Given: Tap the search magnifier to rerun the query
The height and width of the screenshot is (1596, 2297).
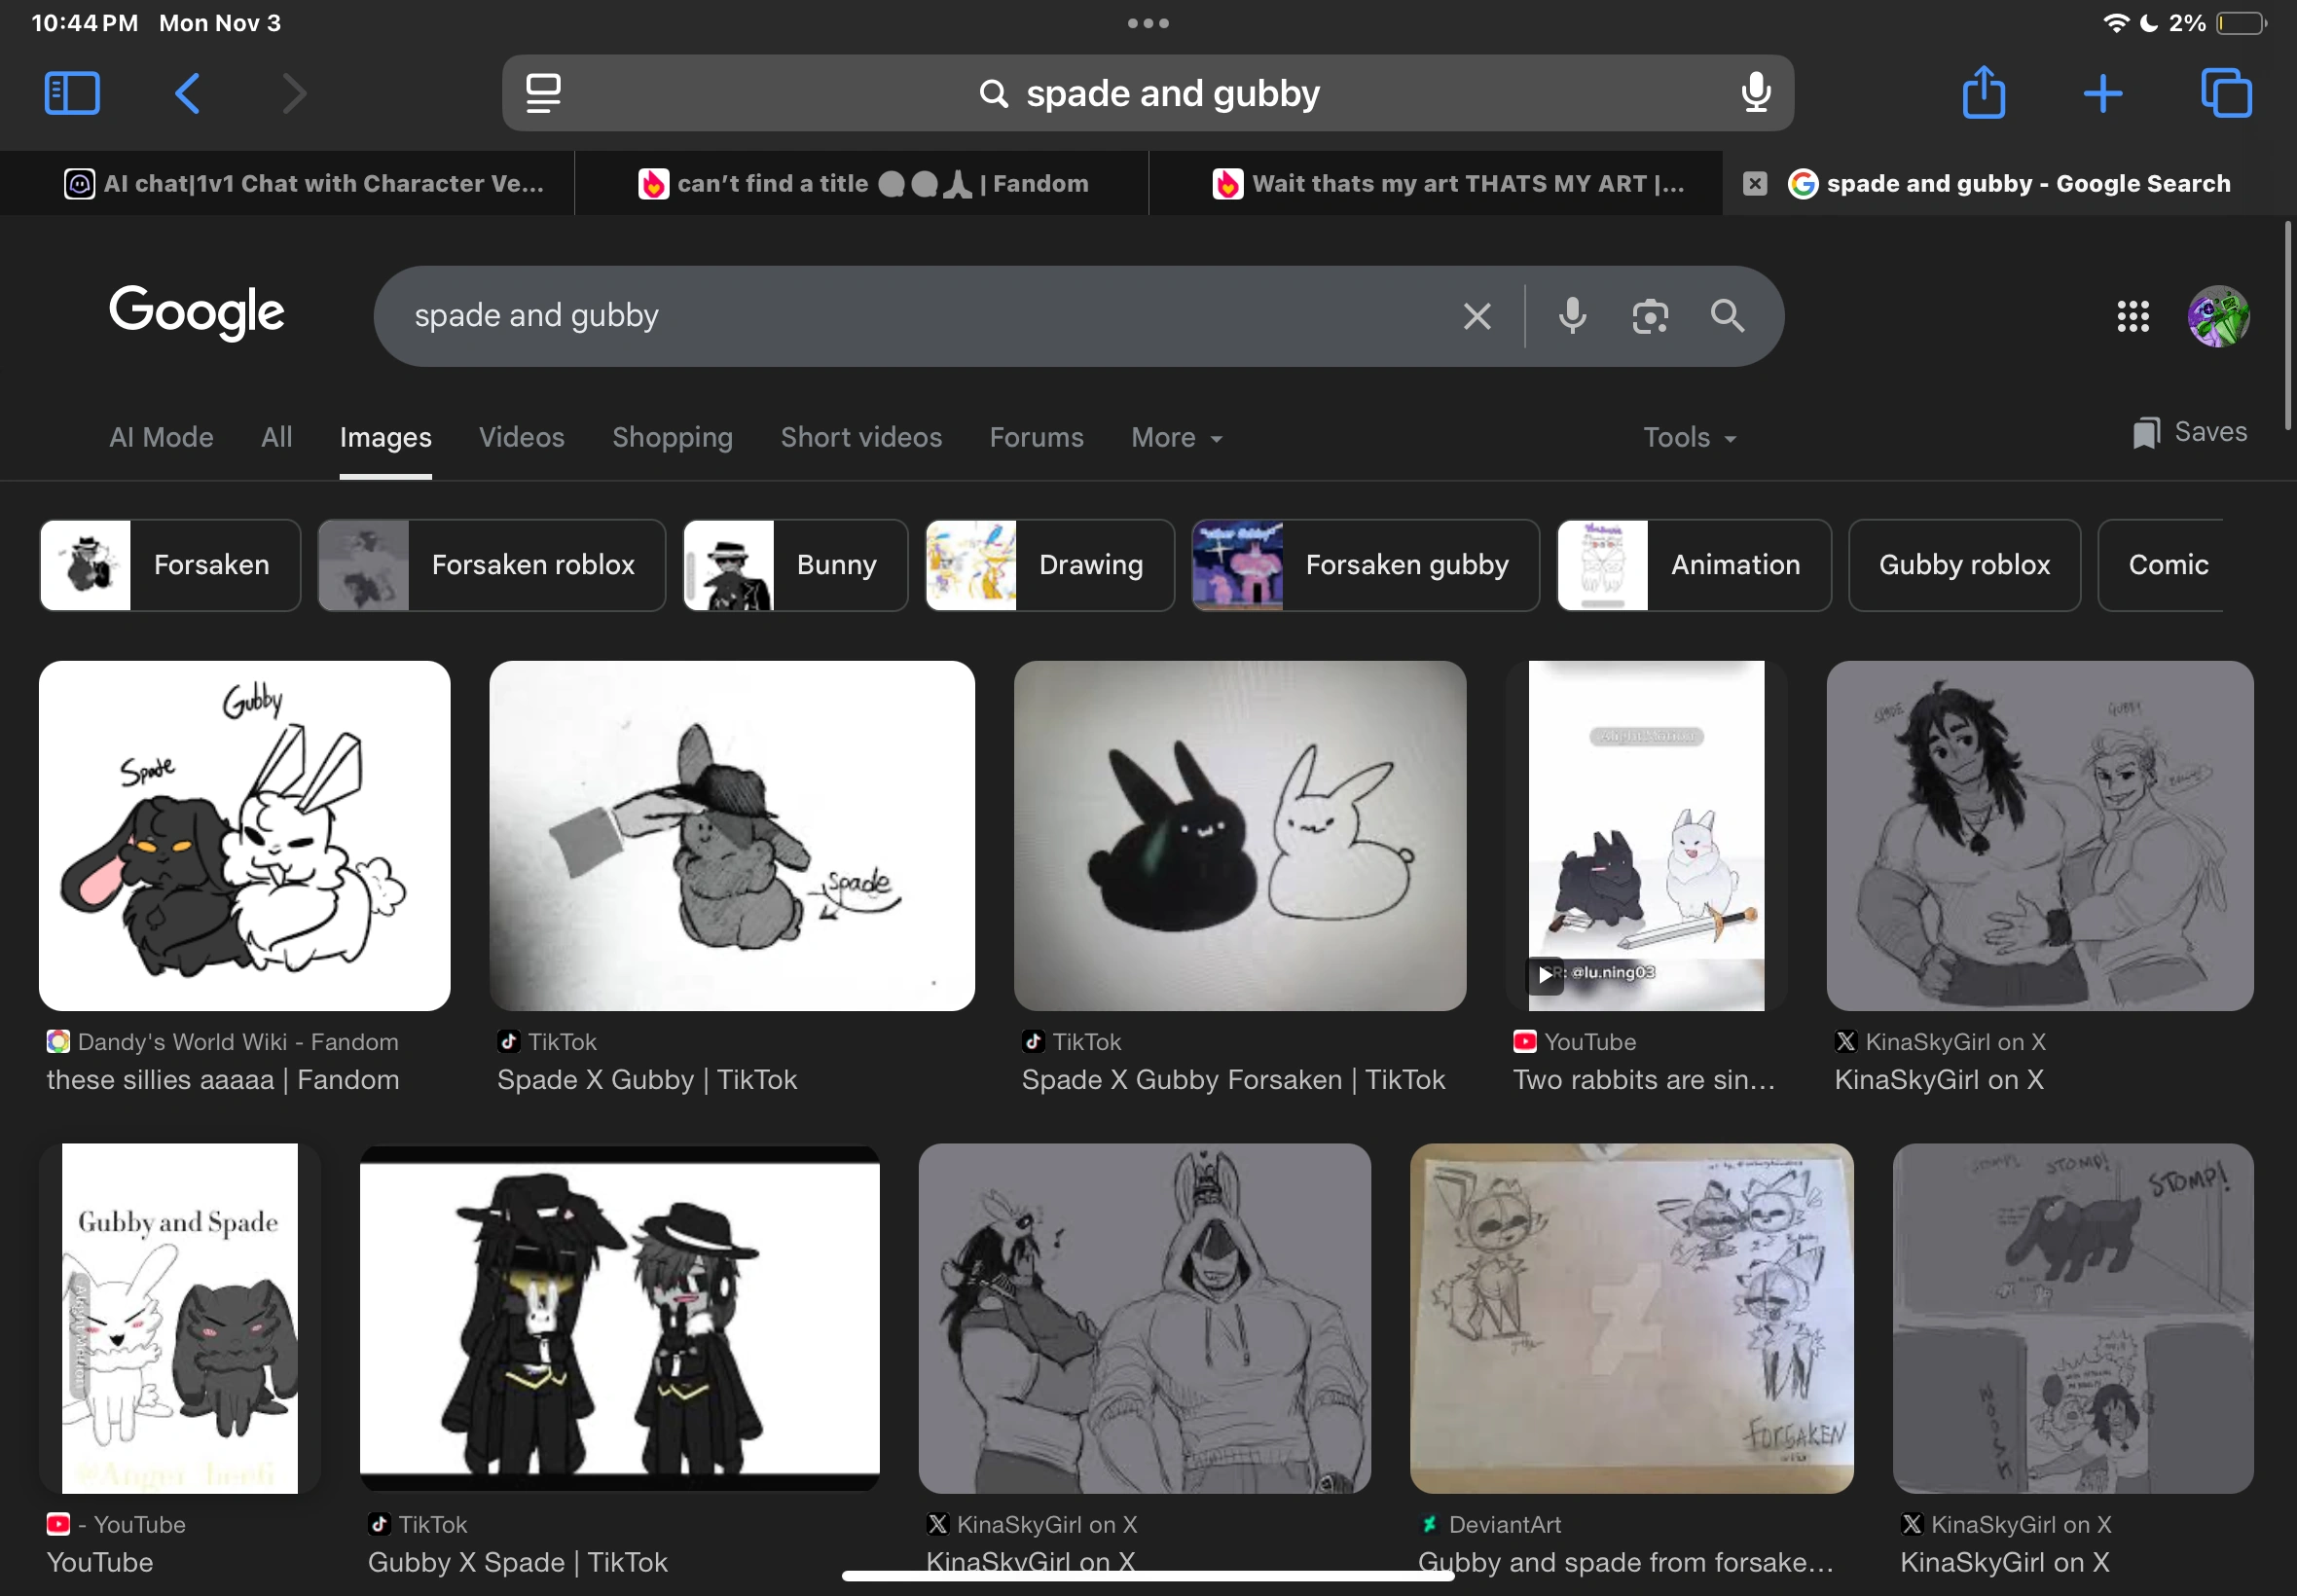Looking at the screenshot, I should tap(1727, 315).
